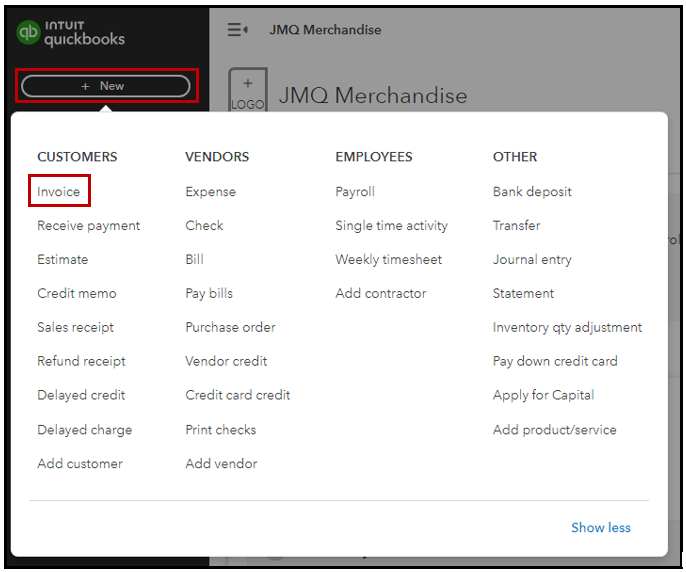Screen dimensions: 686x572
Task: Select Bank deposit under Other
Action: (x=532, y=191)
